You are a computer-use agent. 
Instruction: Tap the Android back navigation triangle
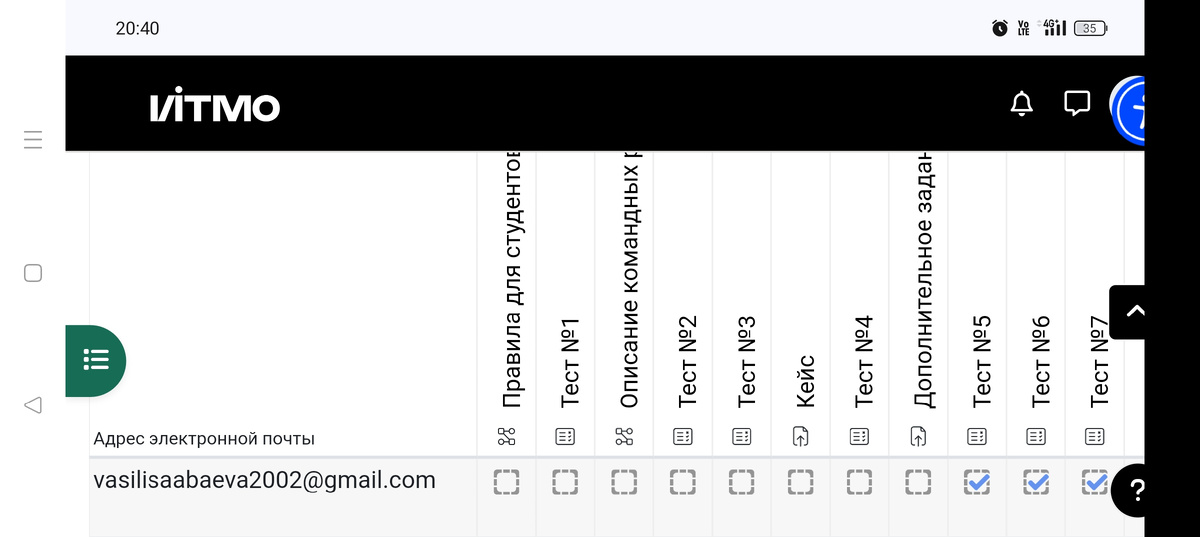click(x=33, y=405)
